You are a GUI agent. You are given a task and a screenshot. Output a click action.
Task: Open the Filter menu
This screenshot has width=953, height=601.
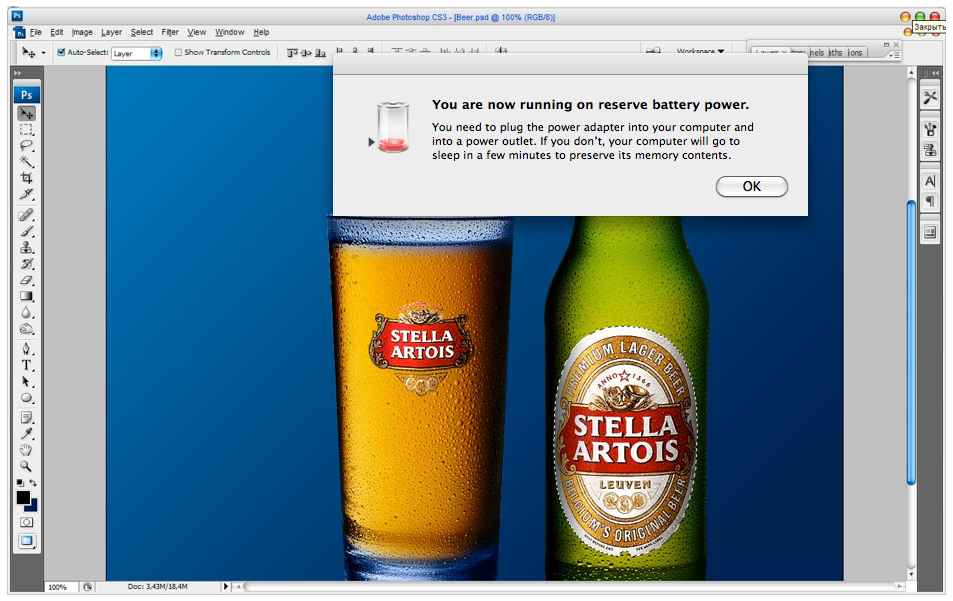170,32
